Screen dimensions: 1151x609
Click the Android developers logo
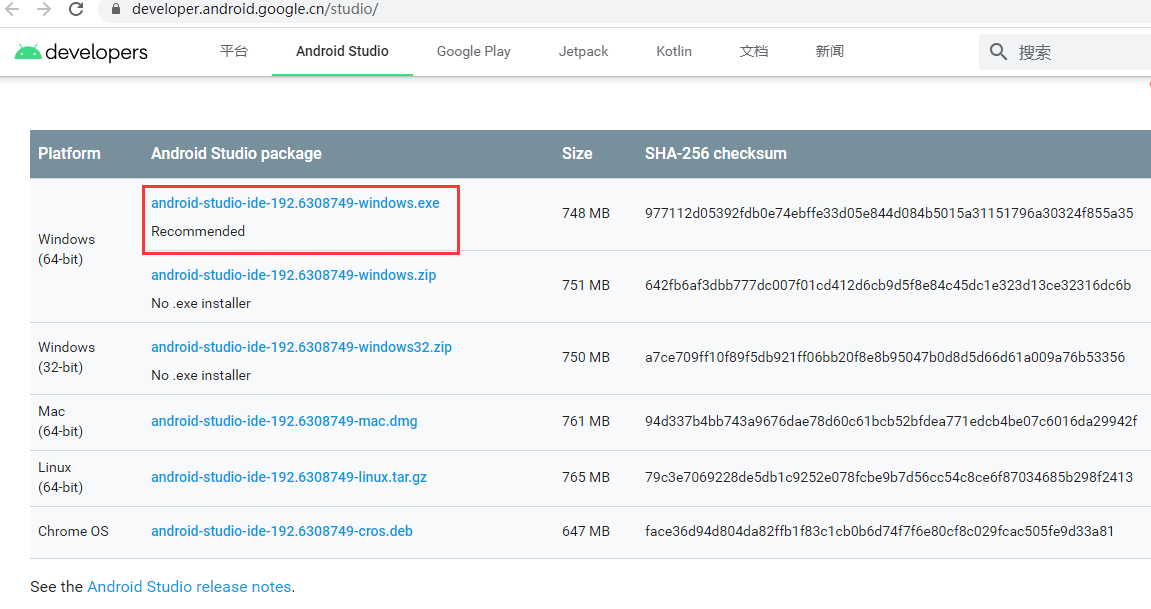tap(81, 52)
